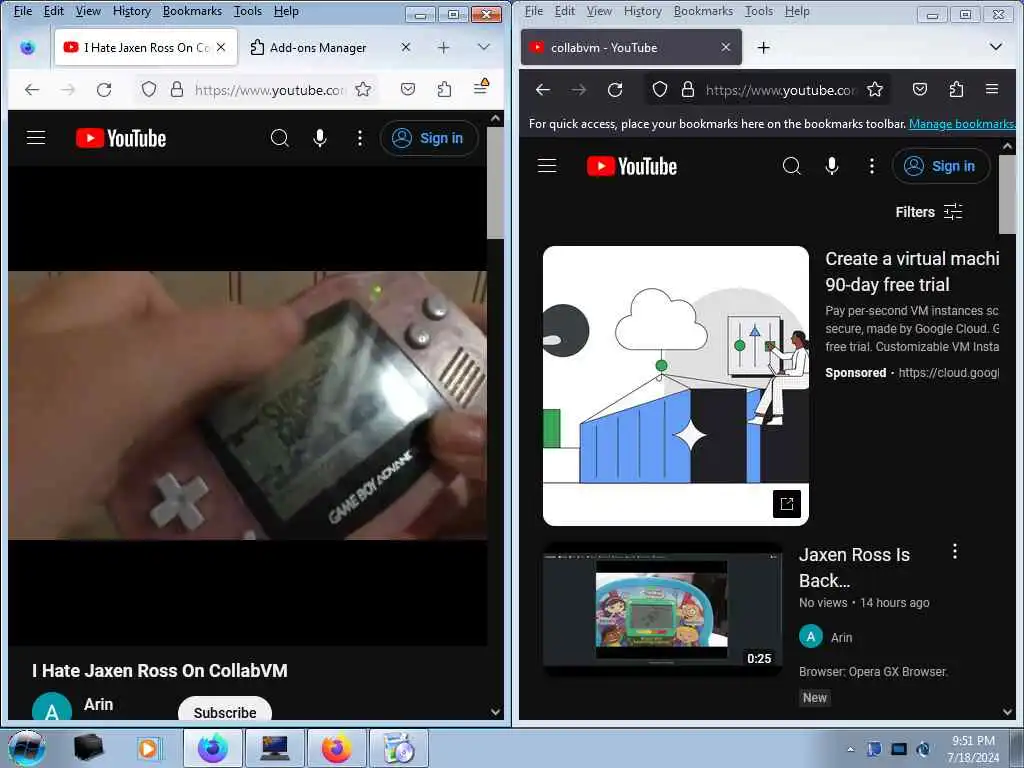Click Arin channel avatar in search result
Screen dimensions: 1024x768
click(x=810, y=637)
